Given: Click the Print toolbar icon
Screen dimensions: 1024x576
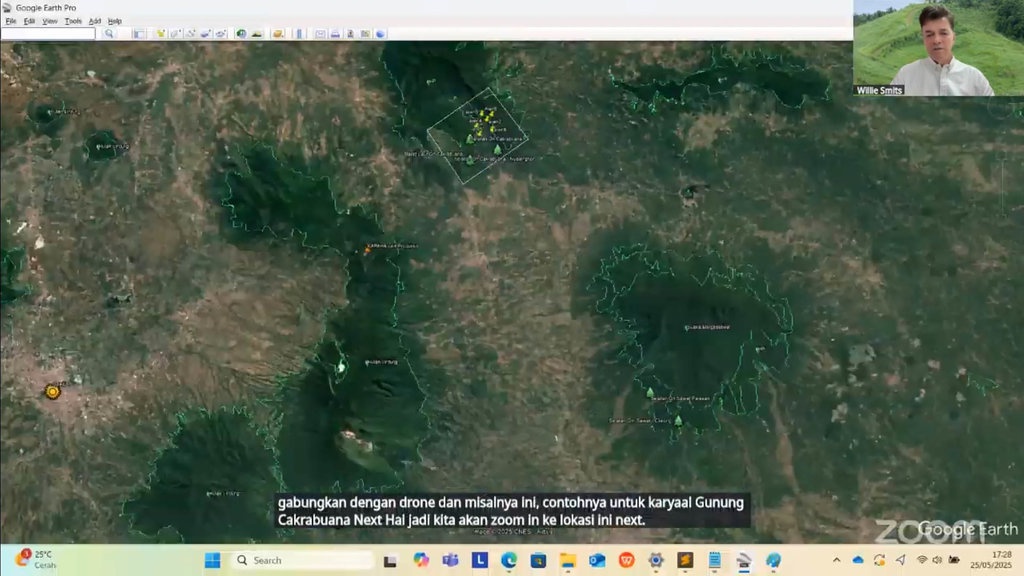Looking at the screenshot, I should tap(335, 33).
